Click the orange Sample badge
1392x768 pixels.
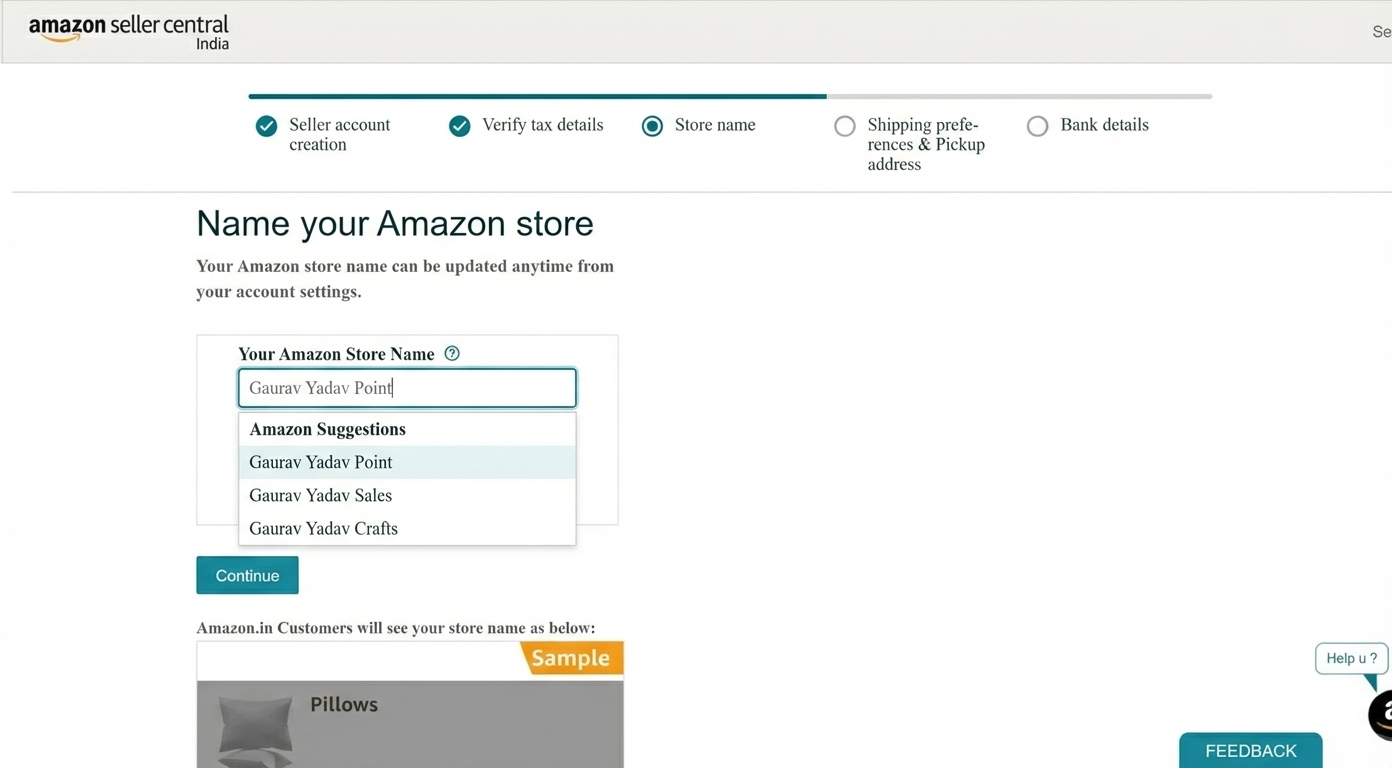[571, 658]
